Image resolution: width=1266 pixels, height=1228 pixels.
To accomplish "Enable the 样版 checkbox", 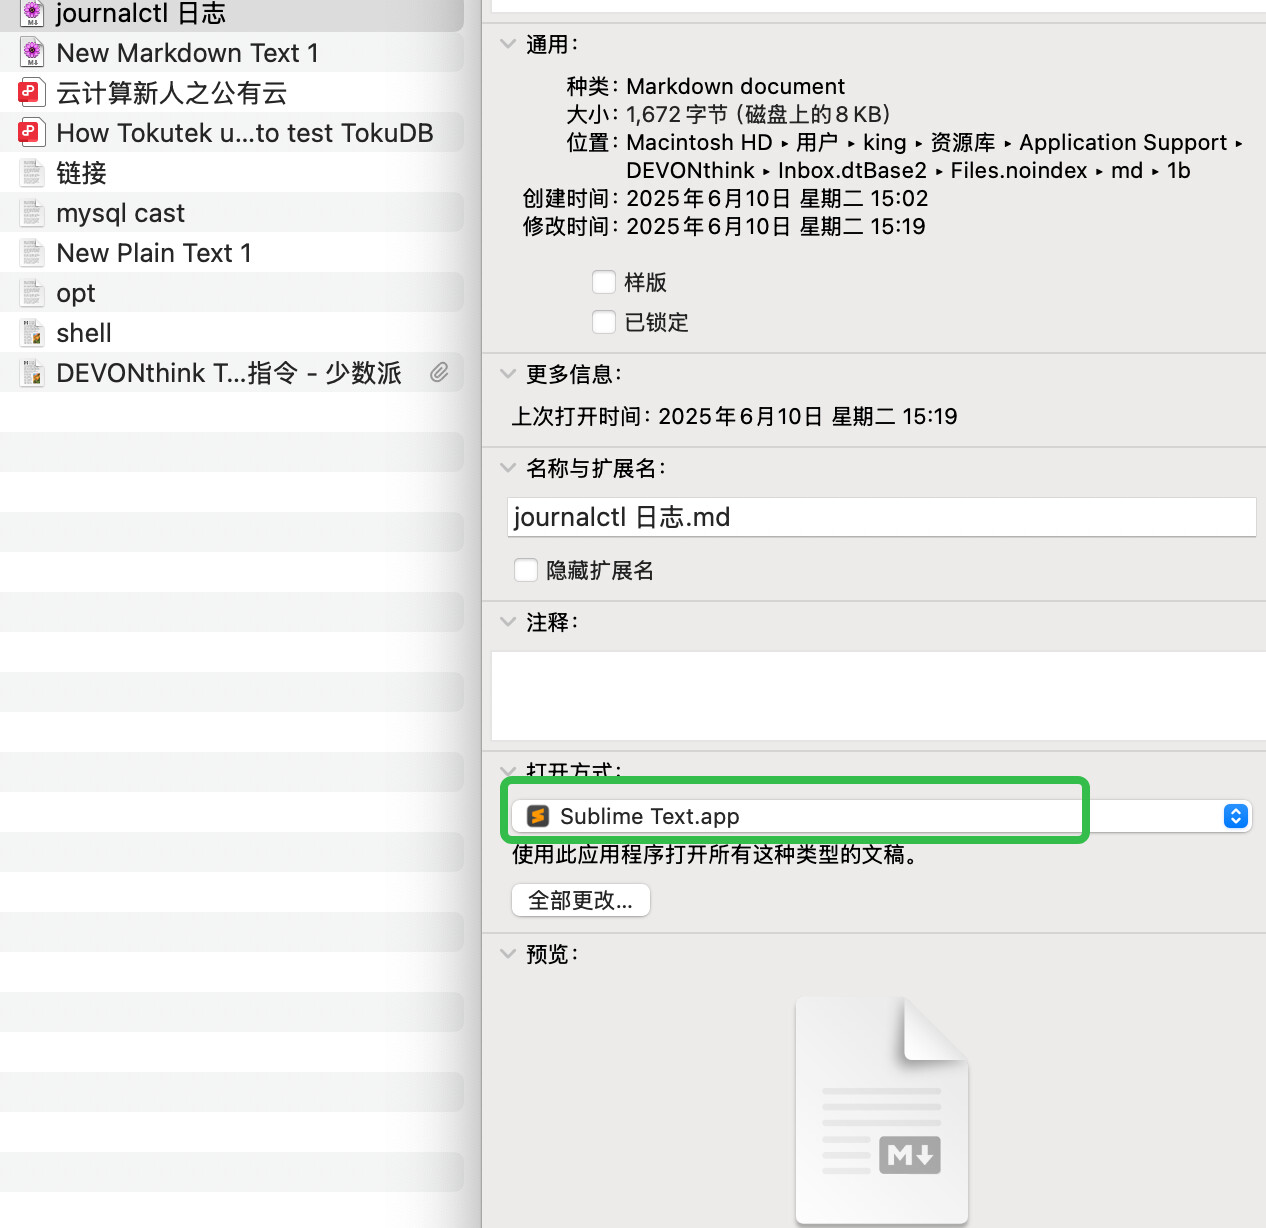I will [604, 282].
